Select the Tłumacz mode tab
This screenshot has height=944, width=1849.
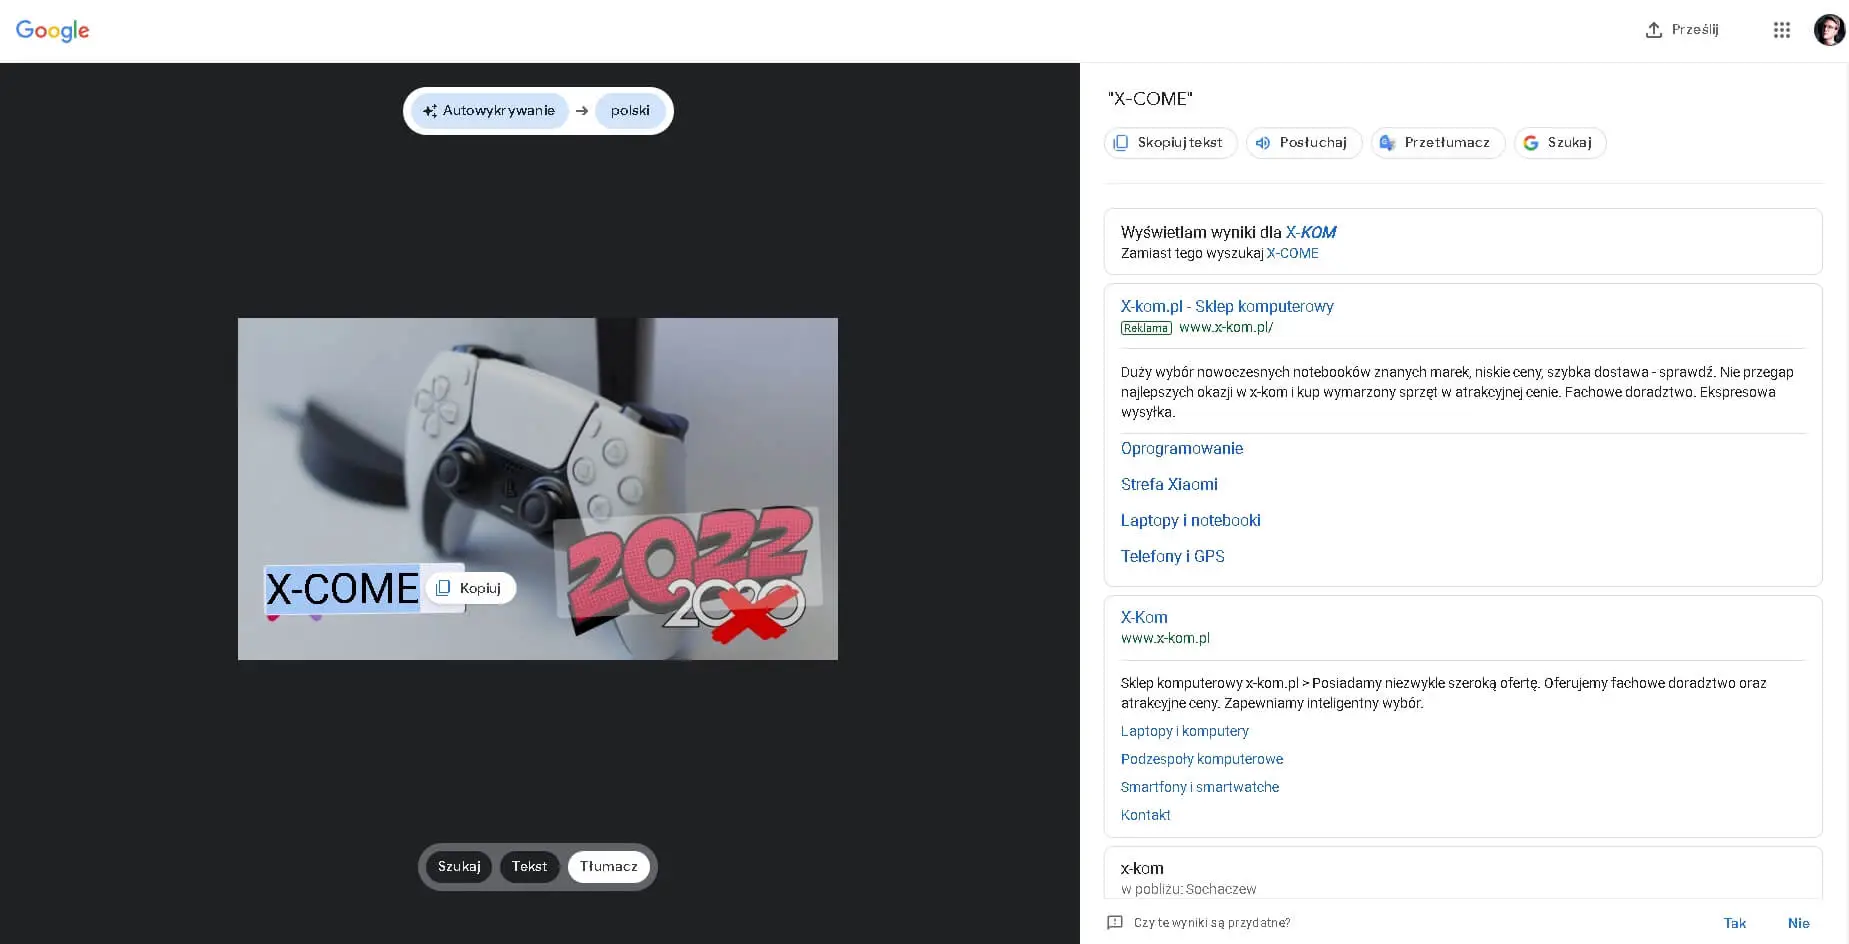(608, 866)
